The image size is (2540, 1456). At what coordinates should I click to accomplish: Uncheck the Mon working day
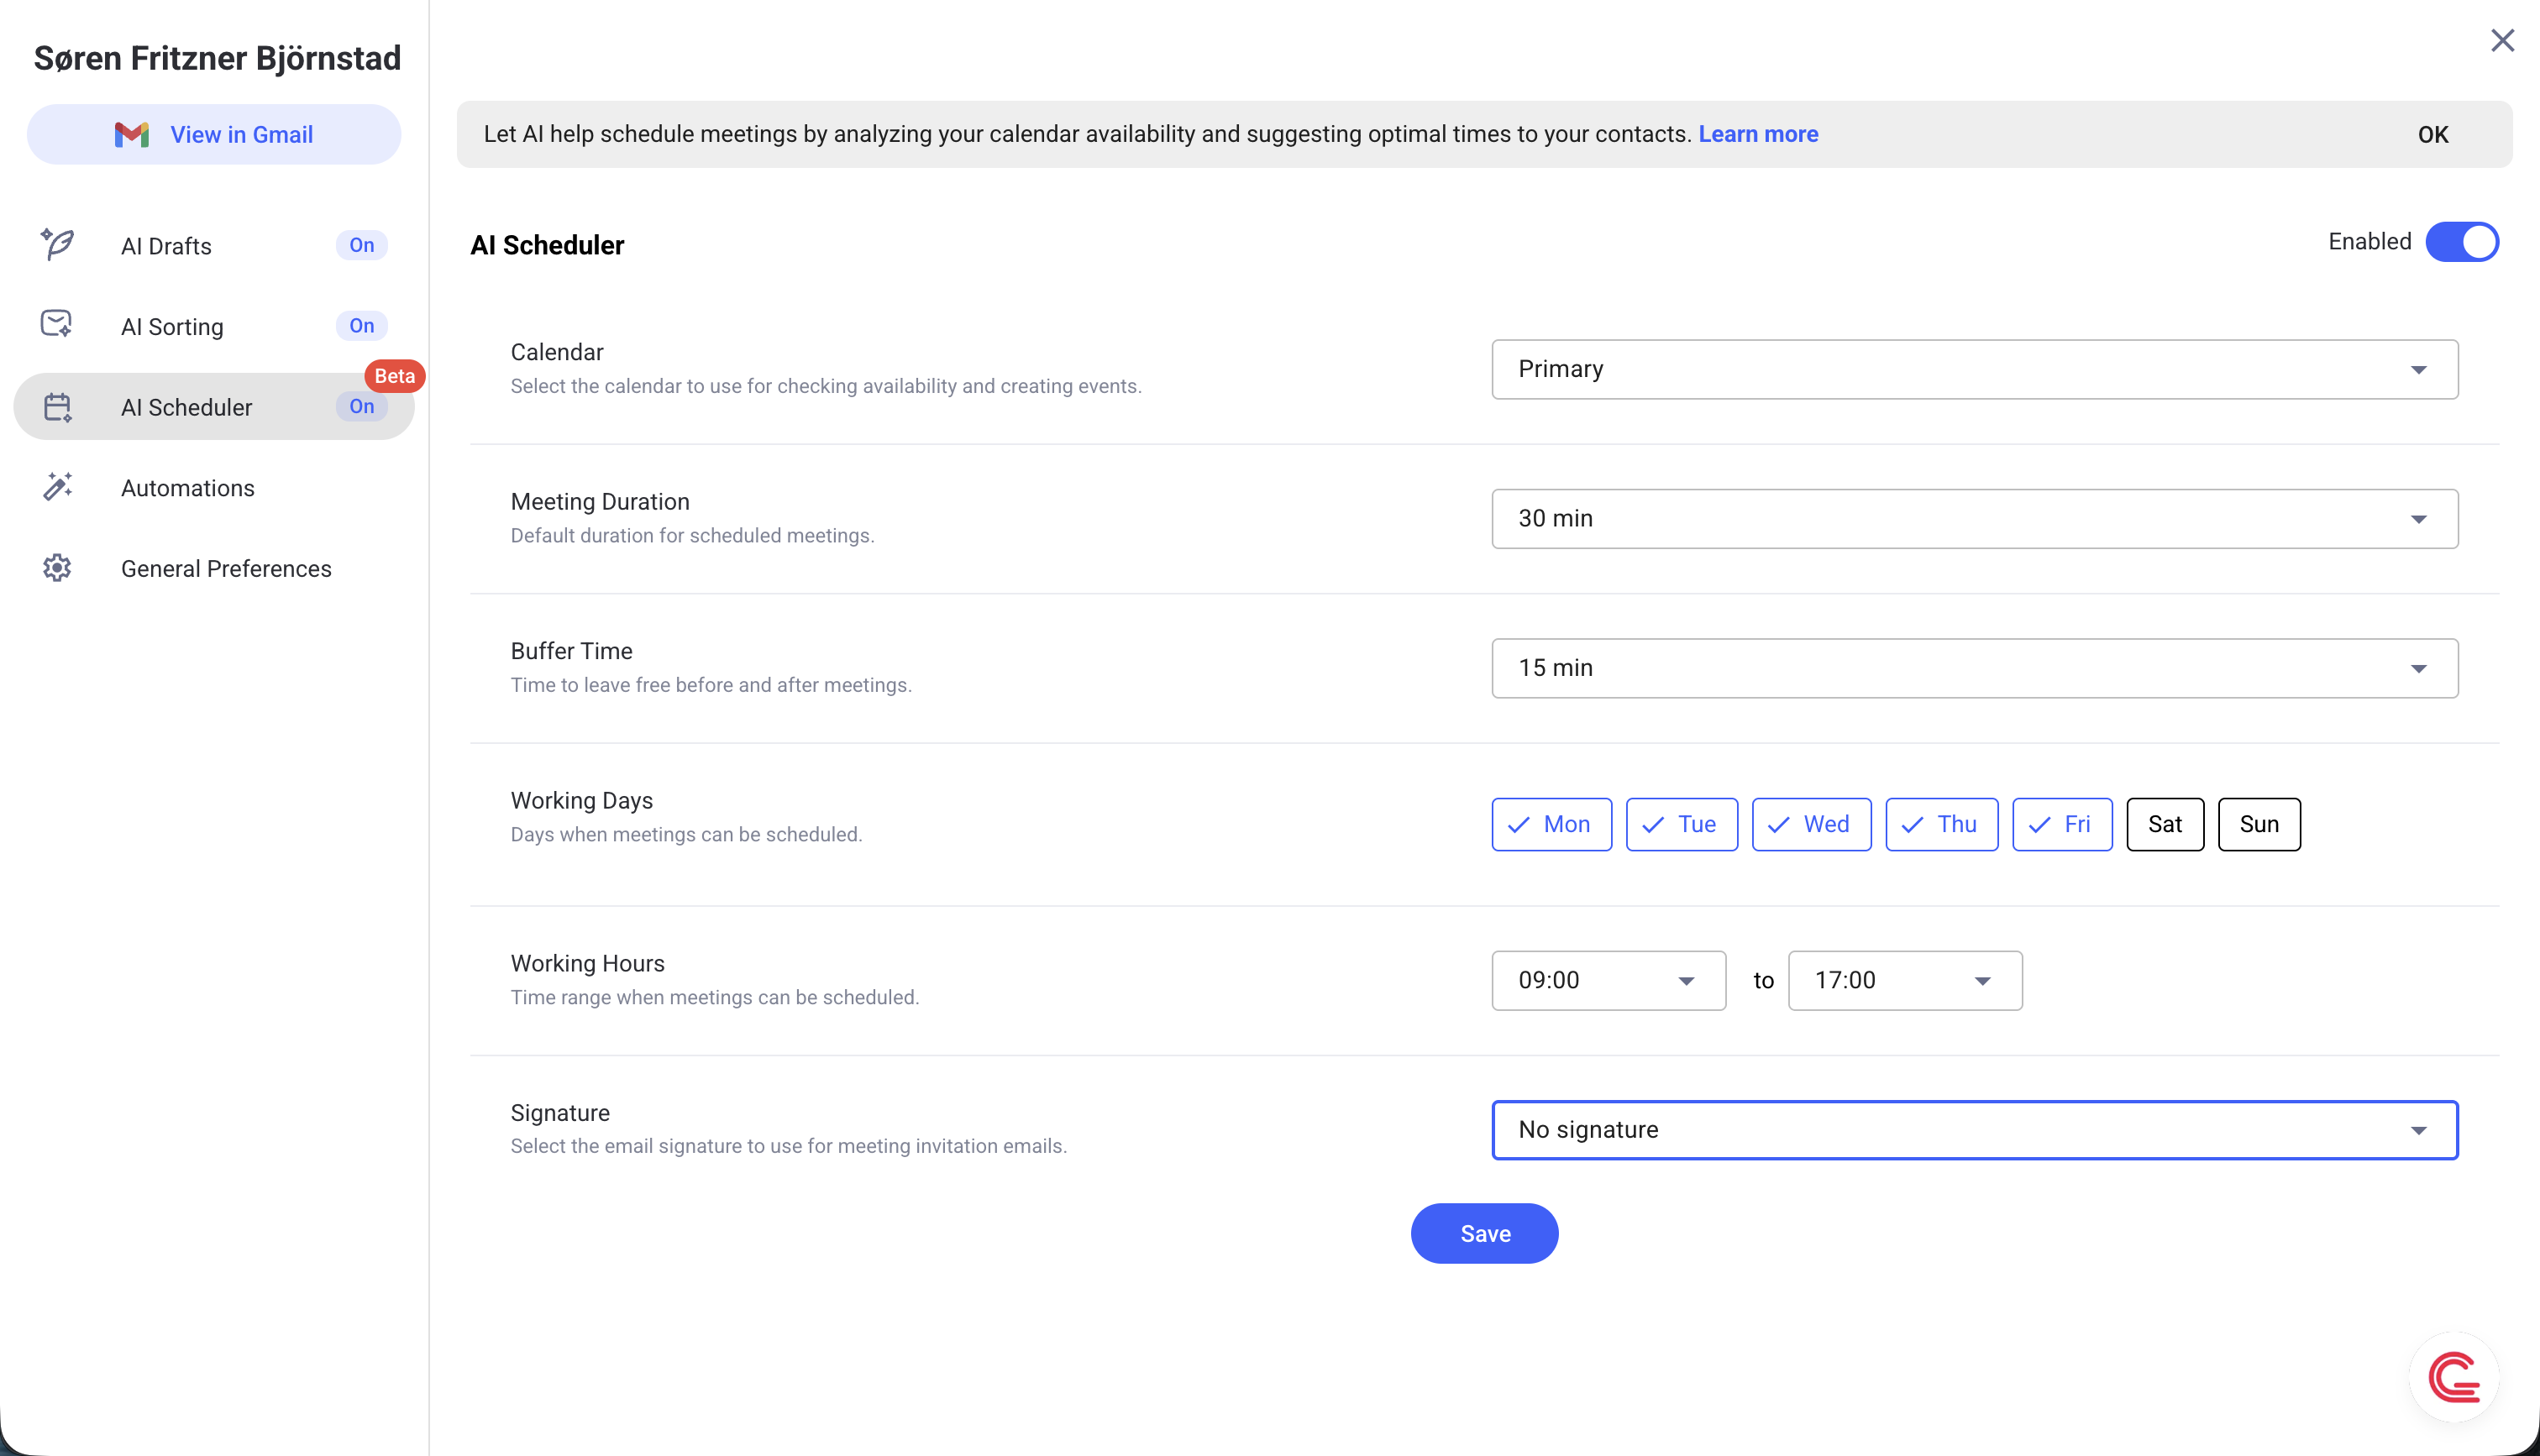[x=1551, y=824]
